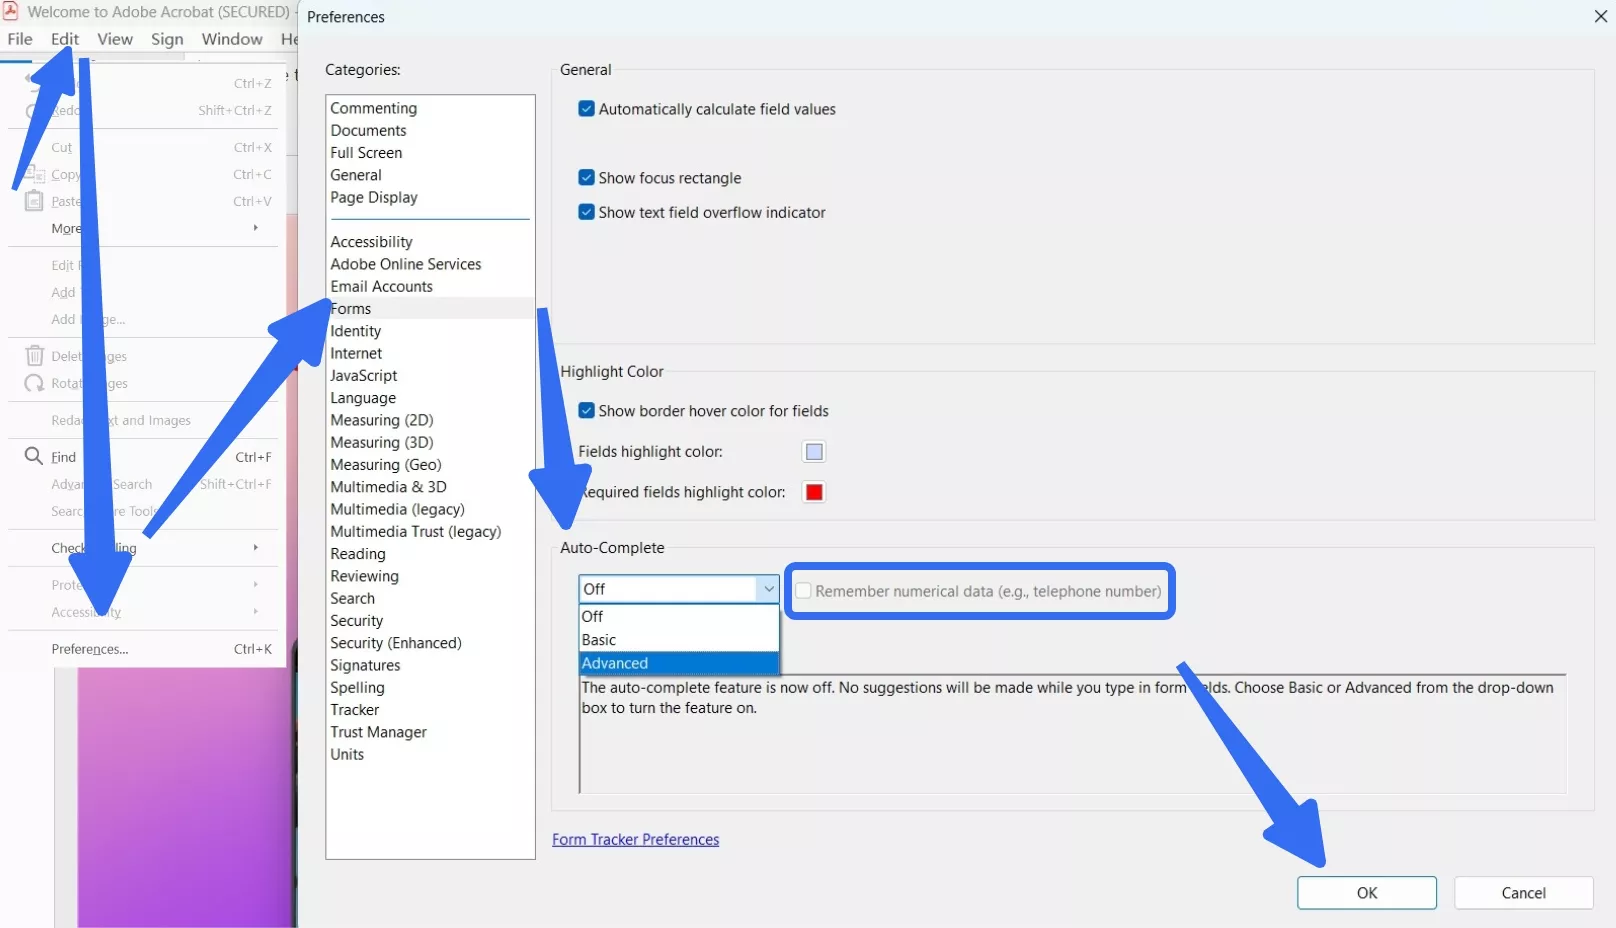Select Signatures category

(366, 665)
